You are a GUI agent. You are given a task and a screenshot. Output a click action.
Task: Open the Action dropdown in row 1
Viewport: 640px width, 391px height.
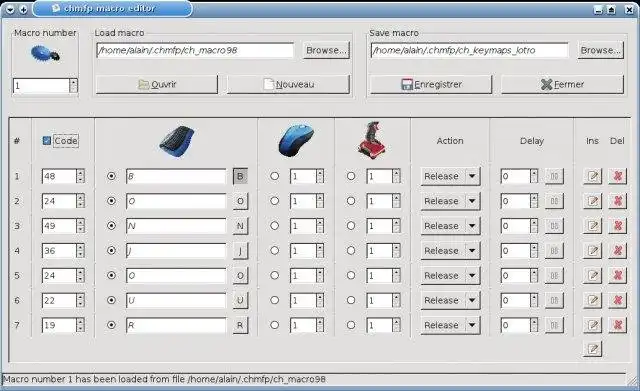pyautogui.click(x=450, y=176)
